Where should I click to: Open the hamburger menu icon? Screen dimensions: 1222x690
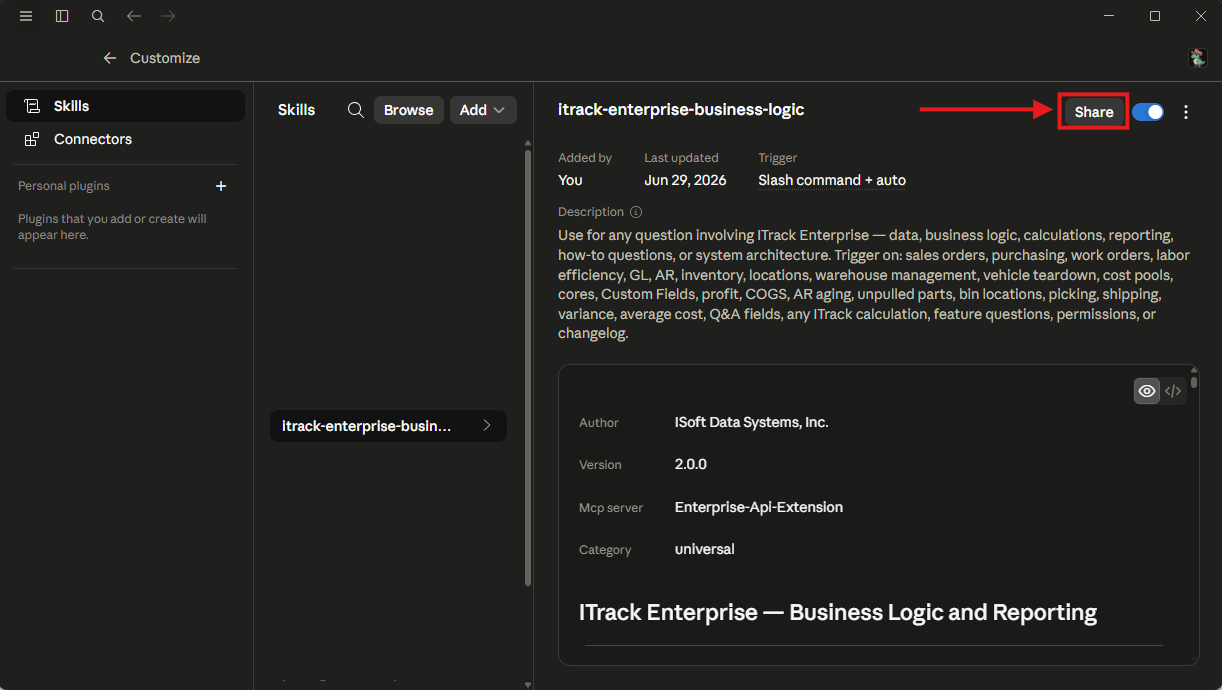pos(26,16)
